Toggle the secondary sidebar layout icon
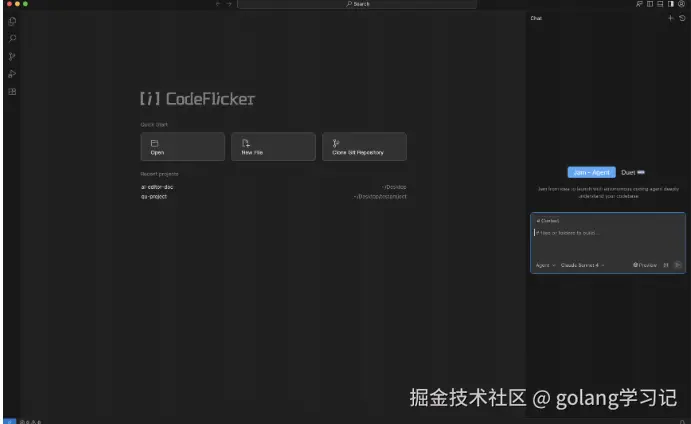The width and height of the screenshot is (691, 424). [x=671, y=4]
